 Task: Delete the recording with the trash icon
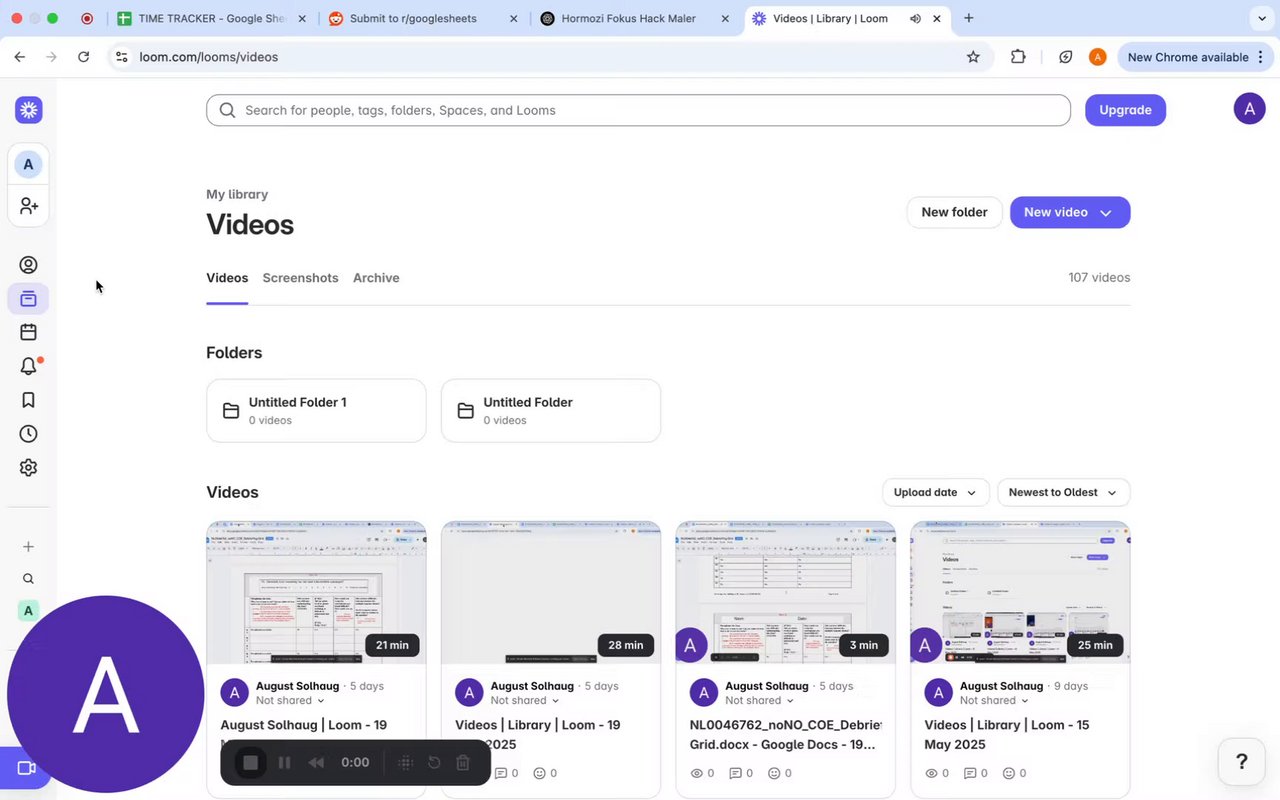463,763
